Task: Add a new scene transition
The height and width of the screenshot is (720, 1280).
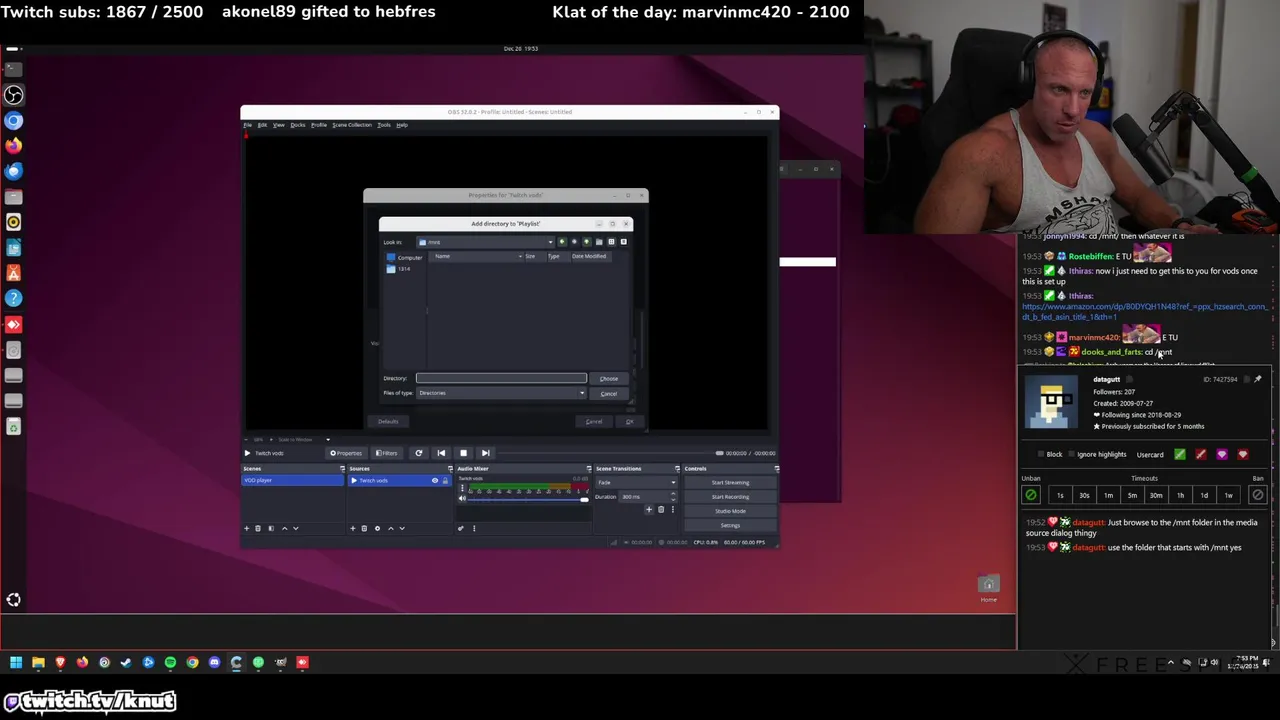Action: [649, 510]
